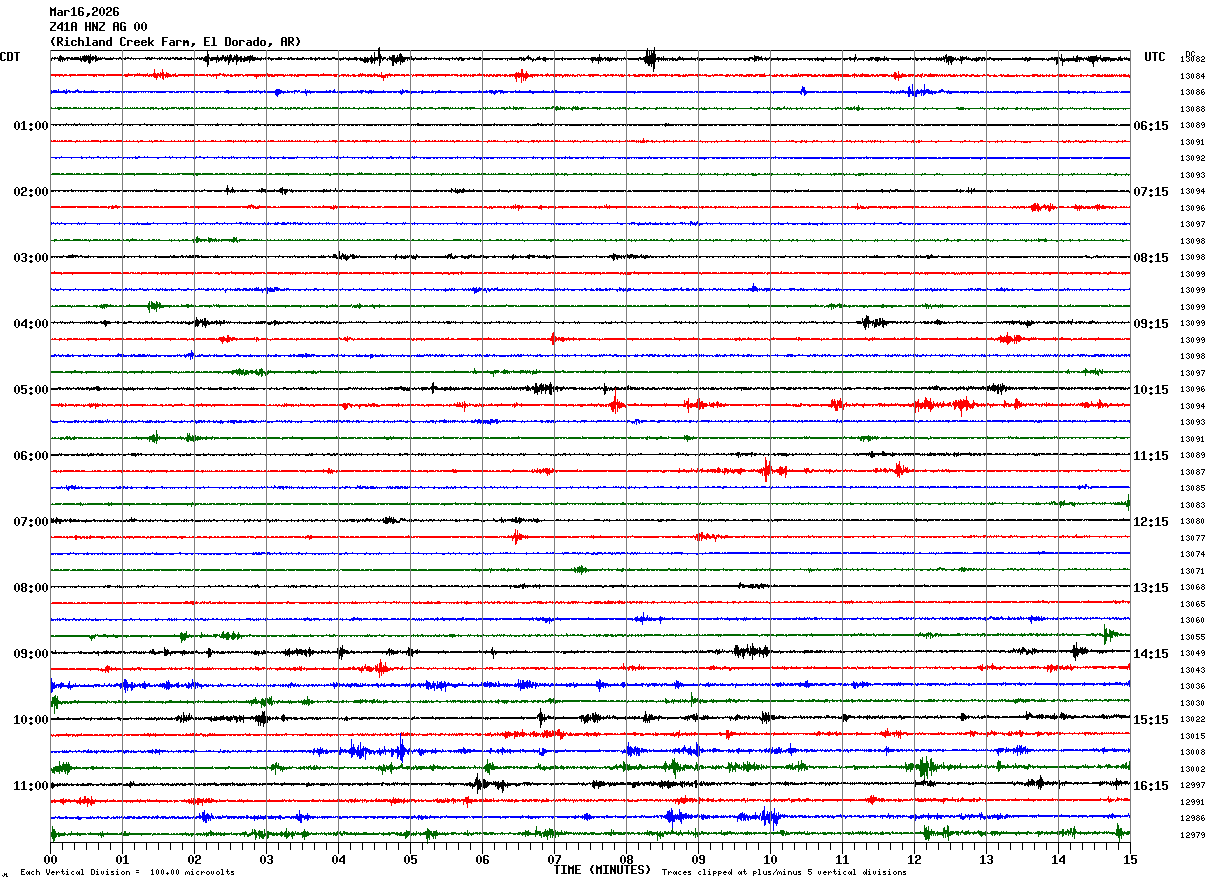Select the 02:00 CDT row label
1210x886 pixels.
[31, 192]
